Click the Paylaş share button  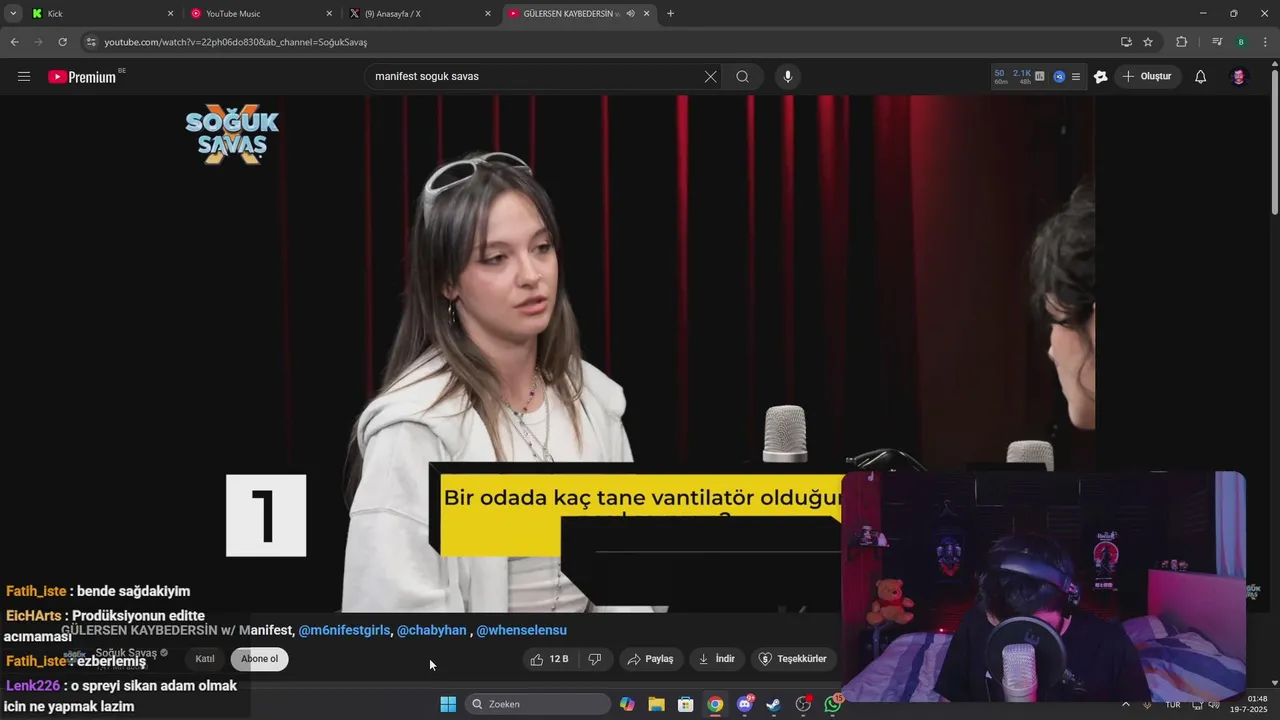(x=650, y=659)
